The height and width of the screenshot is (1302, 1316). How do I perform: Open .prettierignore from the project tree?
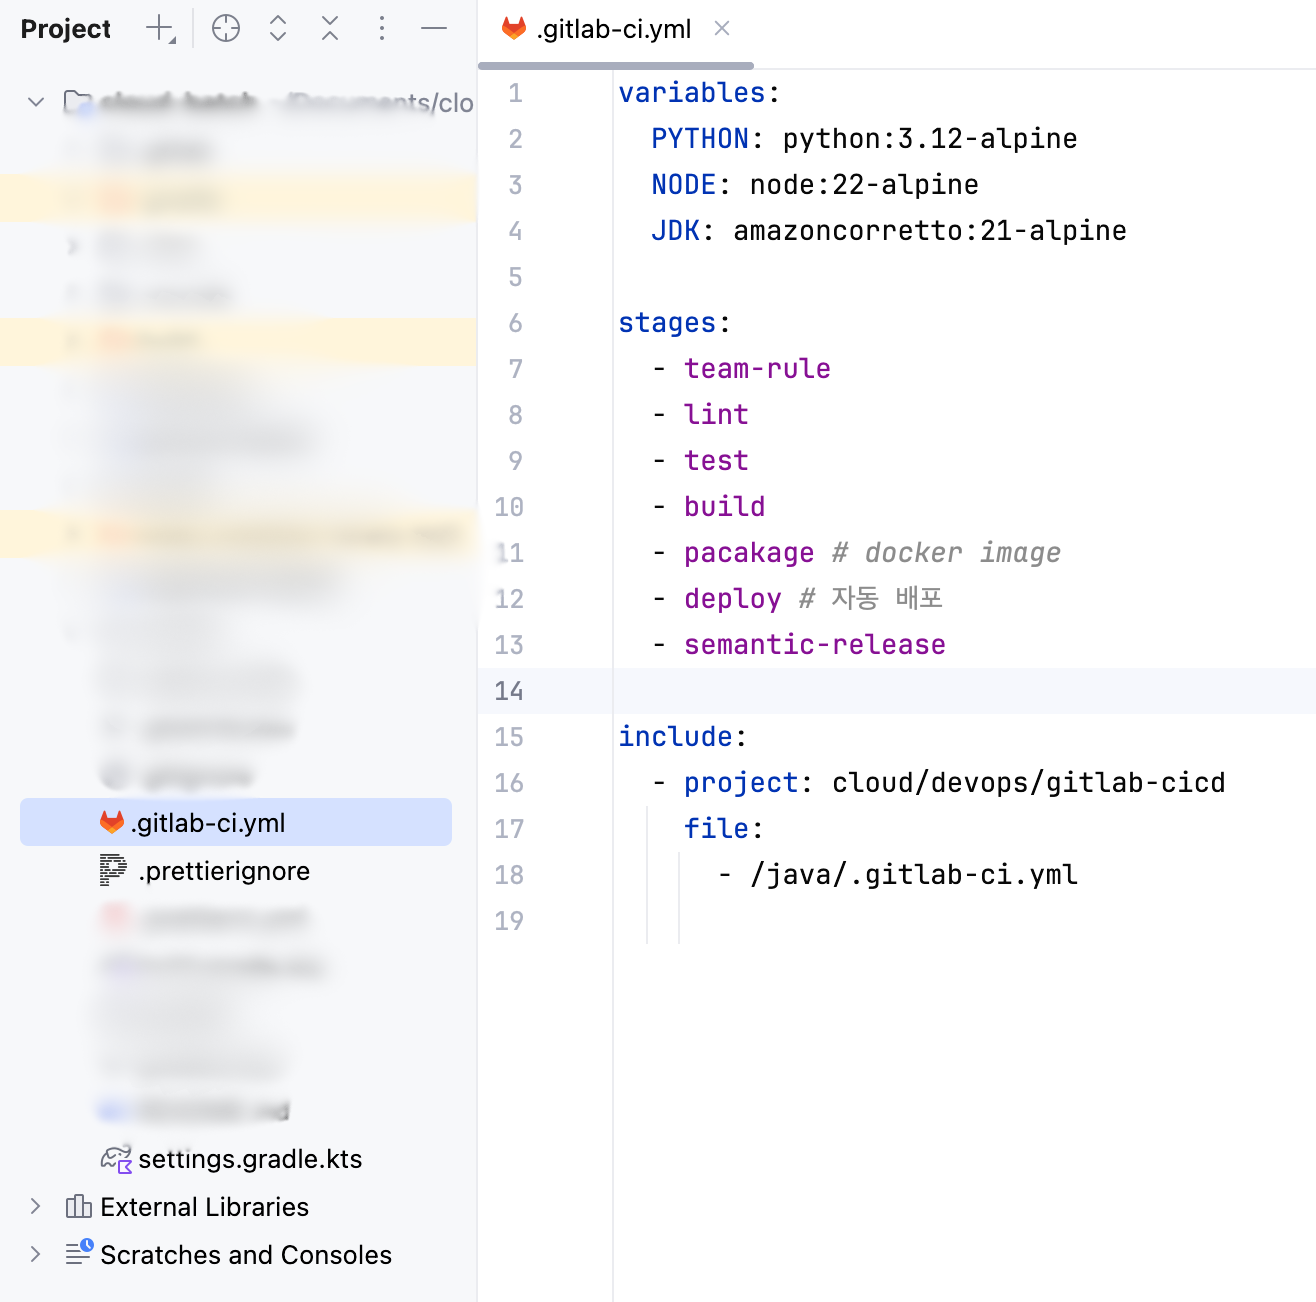(224, 871)
